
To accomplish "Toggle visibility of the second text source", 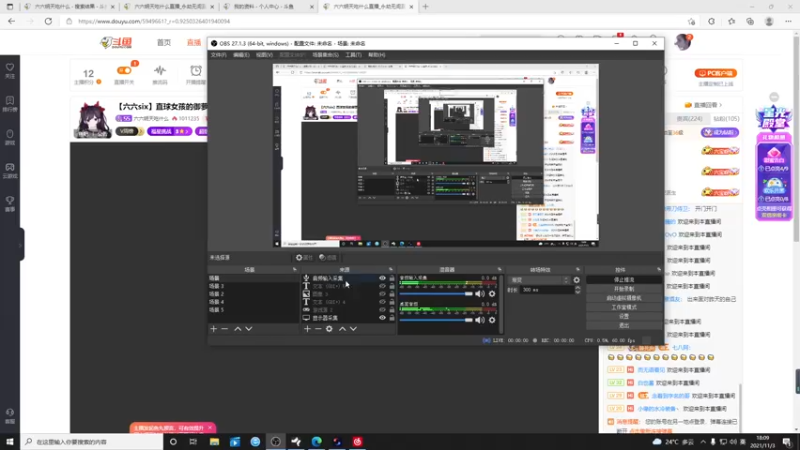I will coord(382,302).
